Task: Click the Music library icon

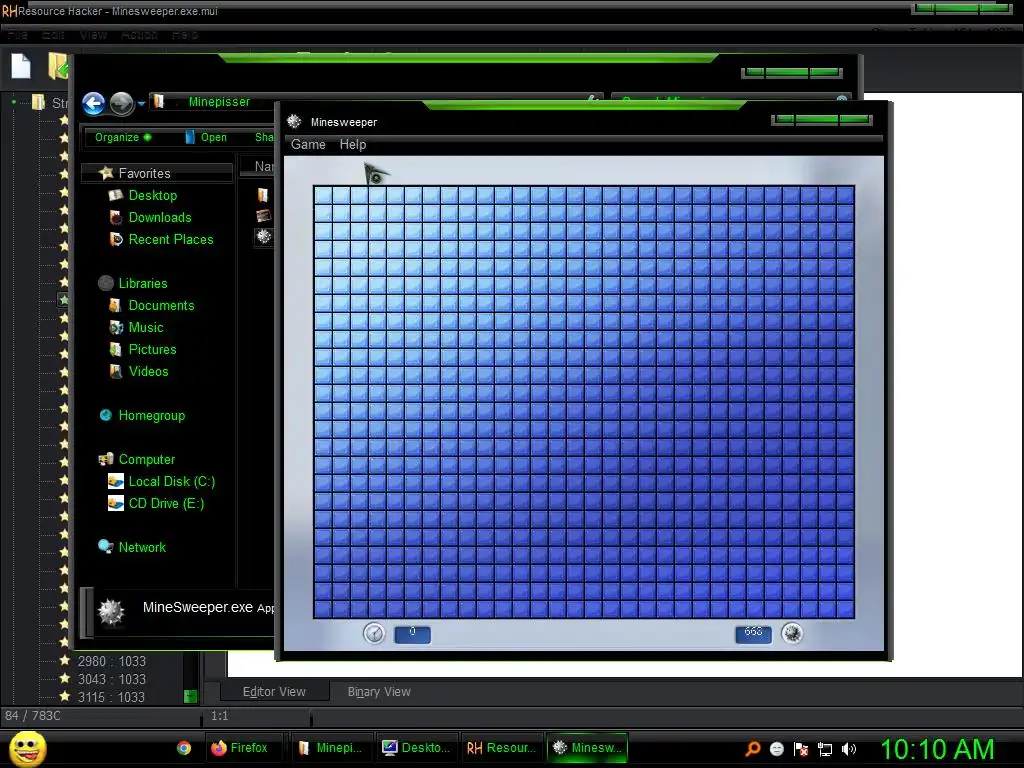Action: 116,327
